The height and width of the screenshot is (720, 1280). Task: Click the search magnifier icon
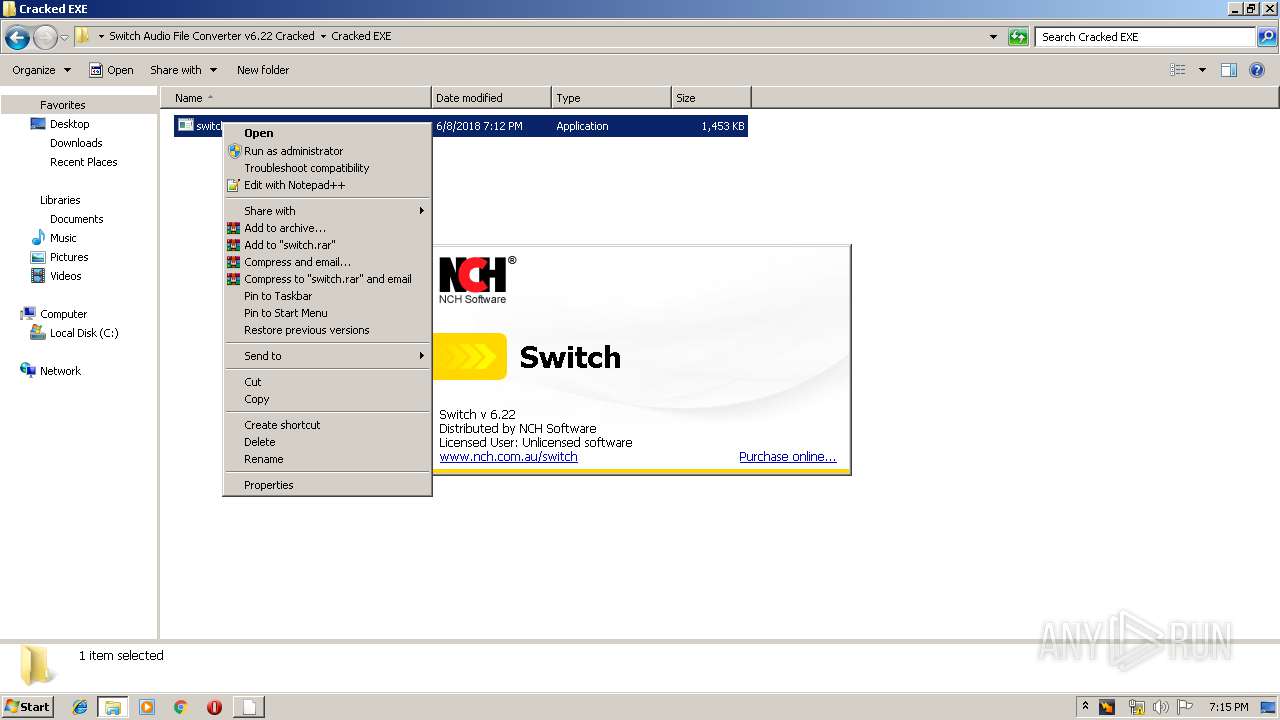[x=1266, y=37]
